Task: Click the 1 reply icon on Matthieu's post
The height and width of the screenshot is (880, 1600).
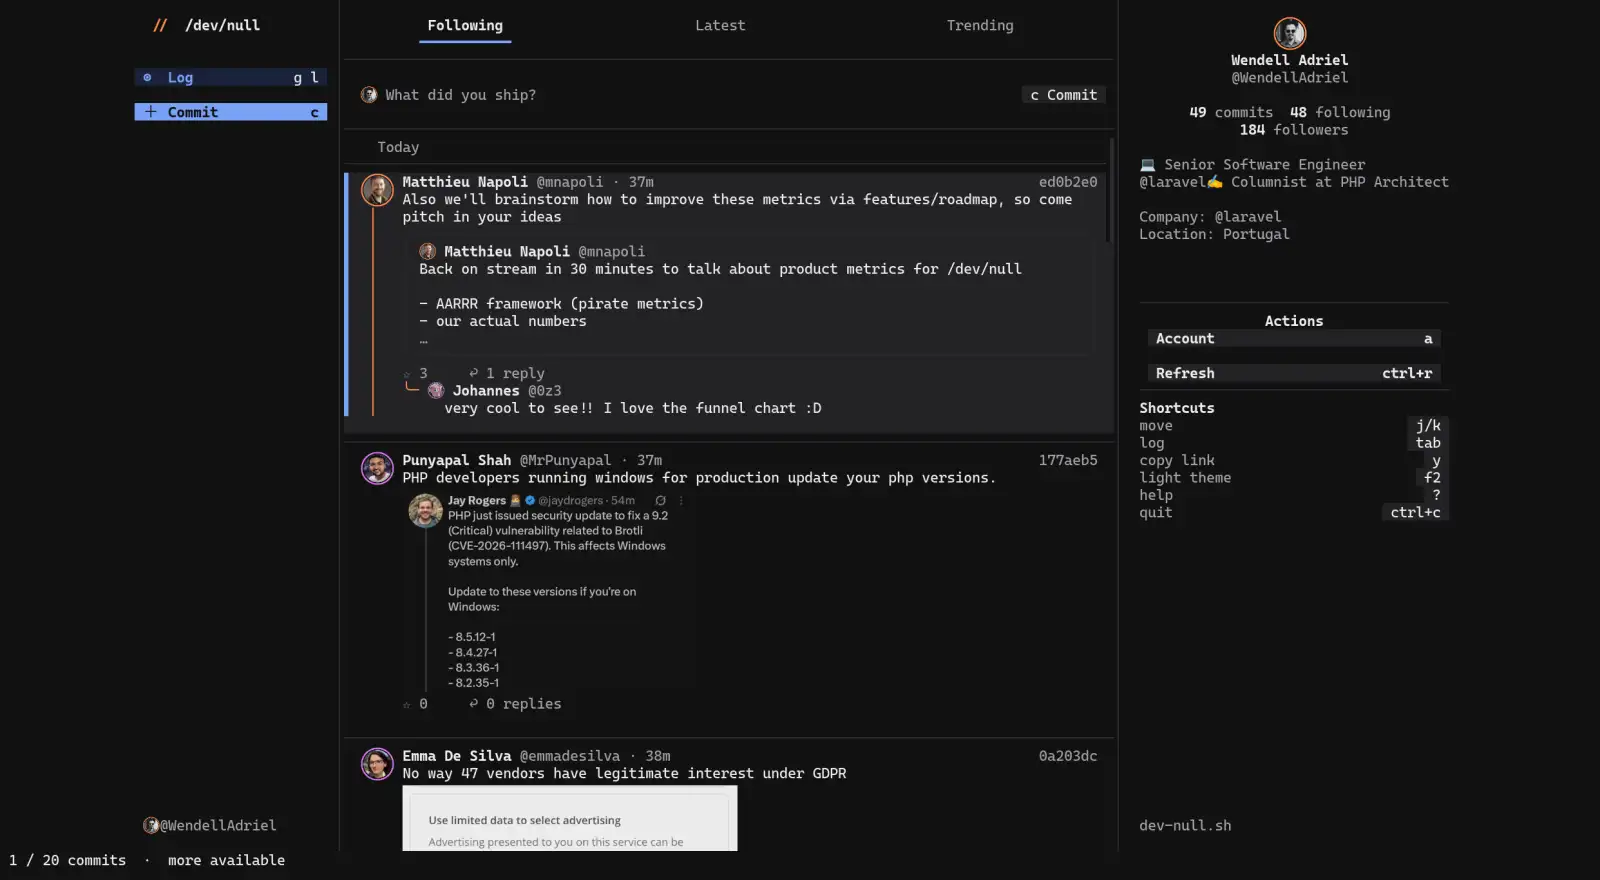Action: [x=474, y=373]
